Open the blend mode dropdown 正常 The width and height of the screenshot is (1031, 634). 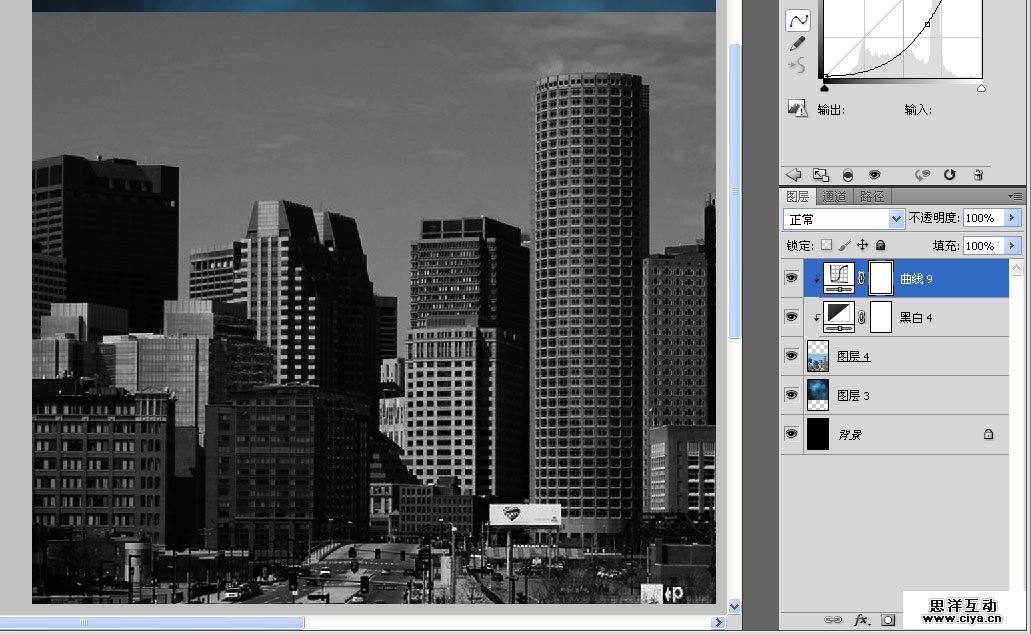click(896, 218)
